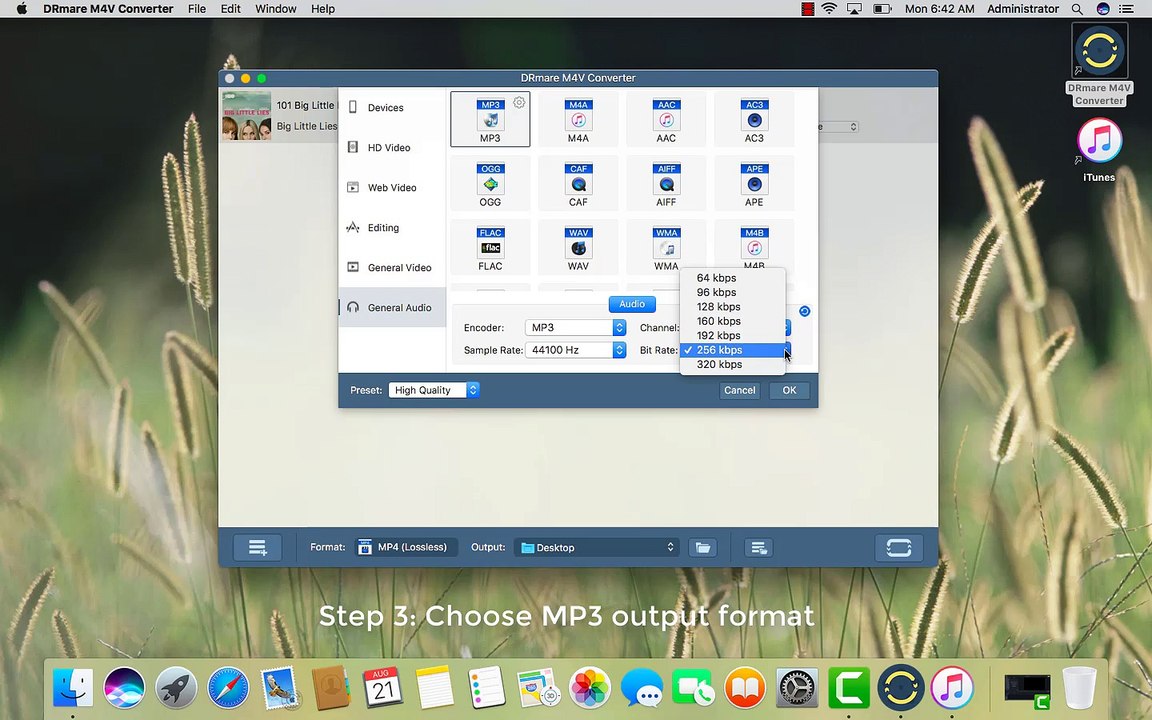Screen dimensions: 1152x720
Task: Click the reset settings circular icon
Action: click(x=804, y=312)
